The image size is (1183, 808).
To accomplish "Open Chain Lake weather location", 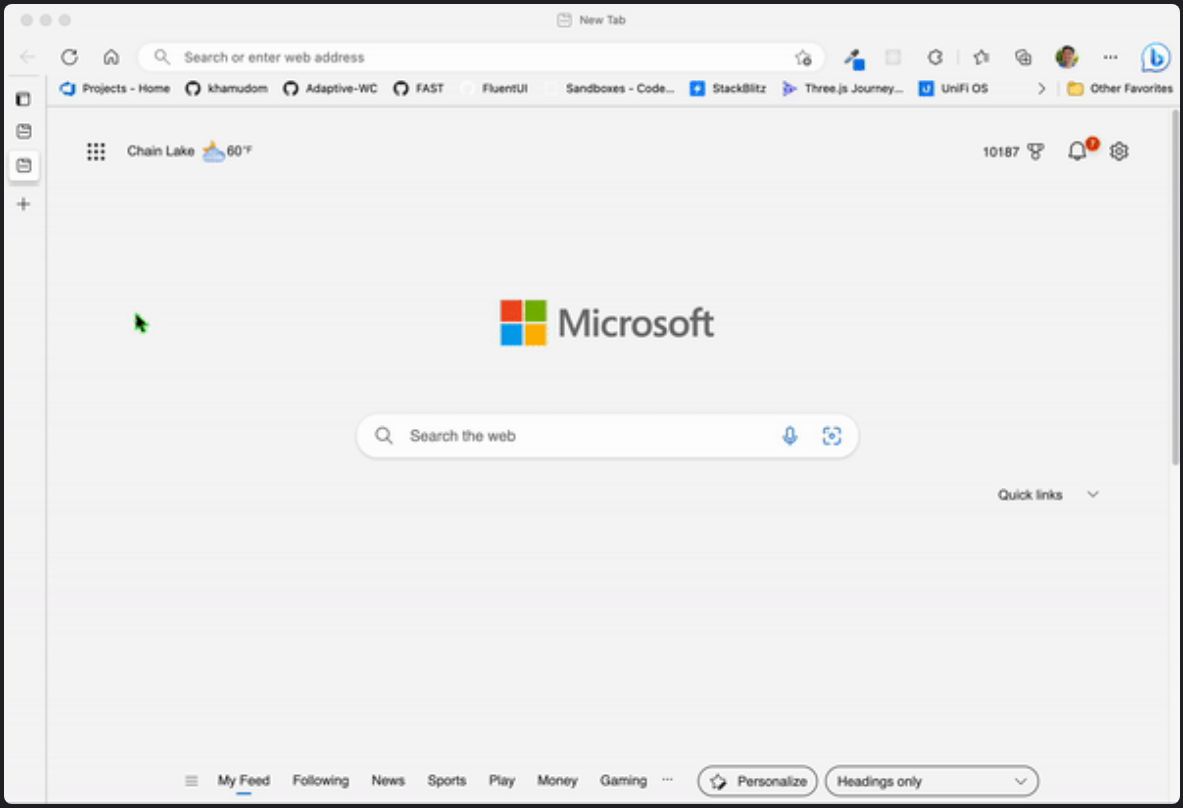I will (x=161, y=151).
